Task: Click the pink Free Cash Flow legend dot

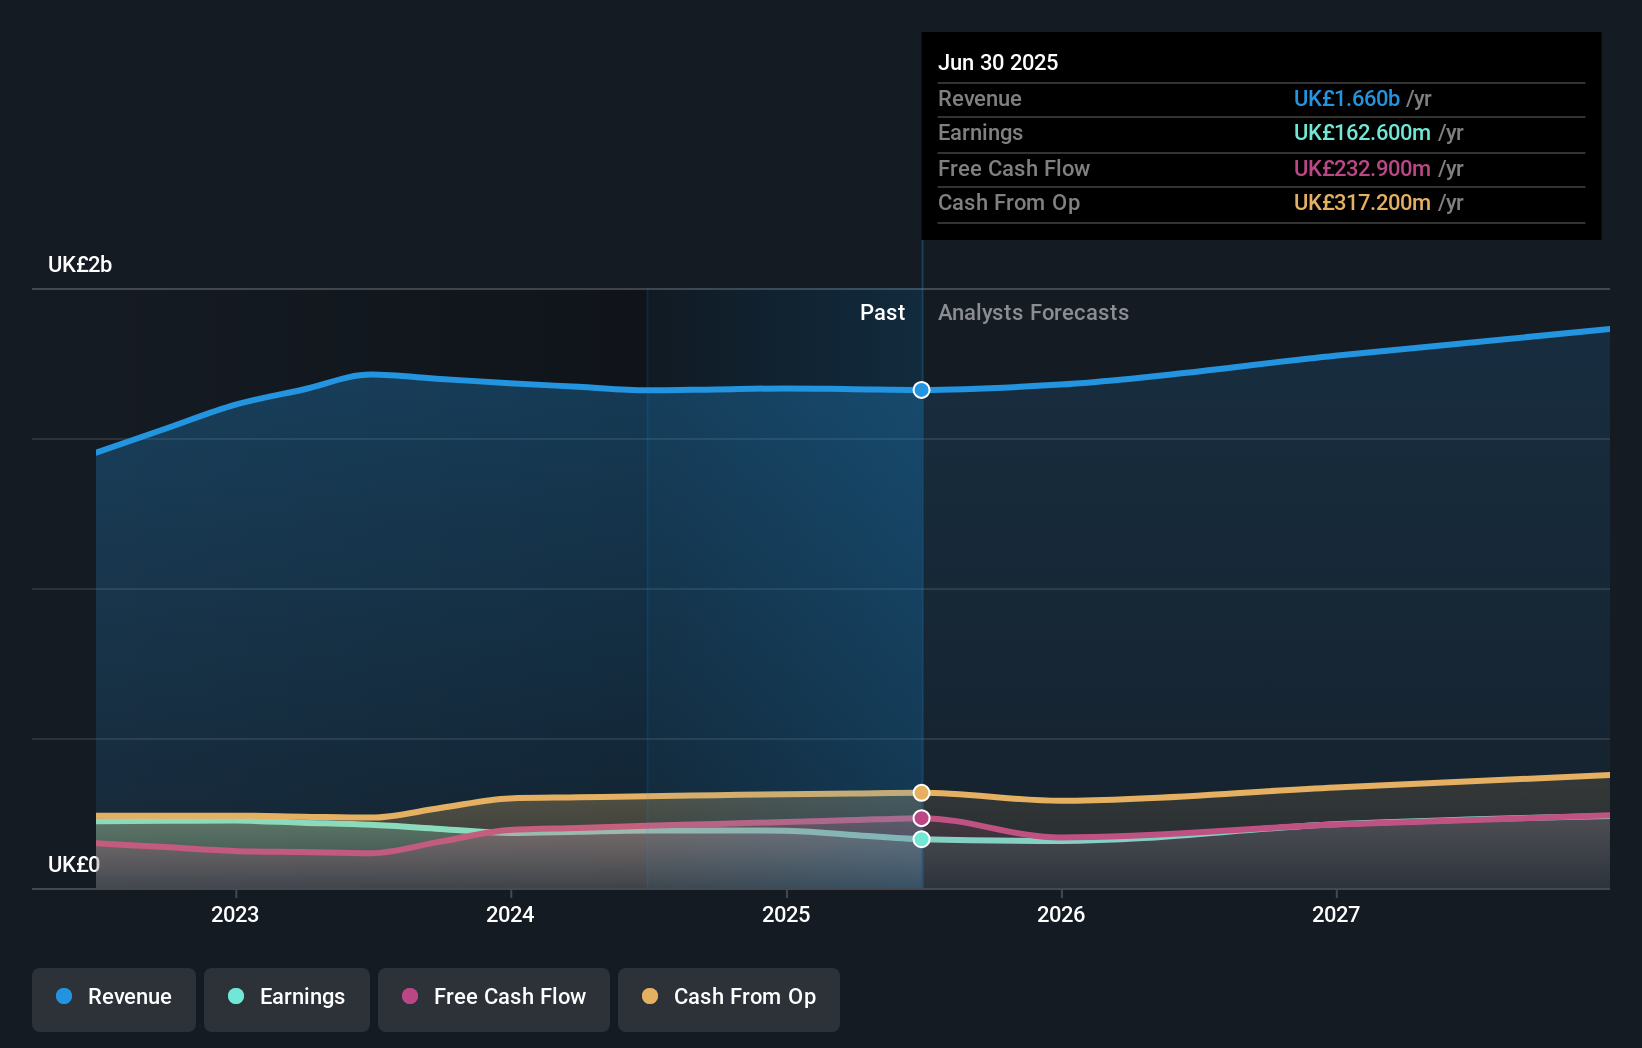Action: [408, 997]
